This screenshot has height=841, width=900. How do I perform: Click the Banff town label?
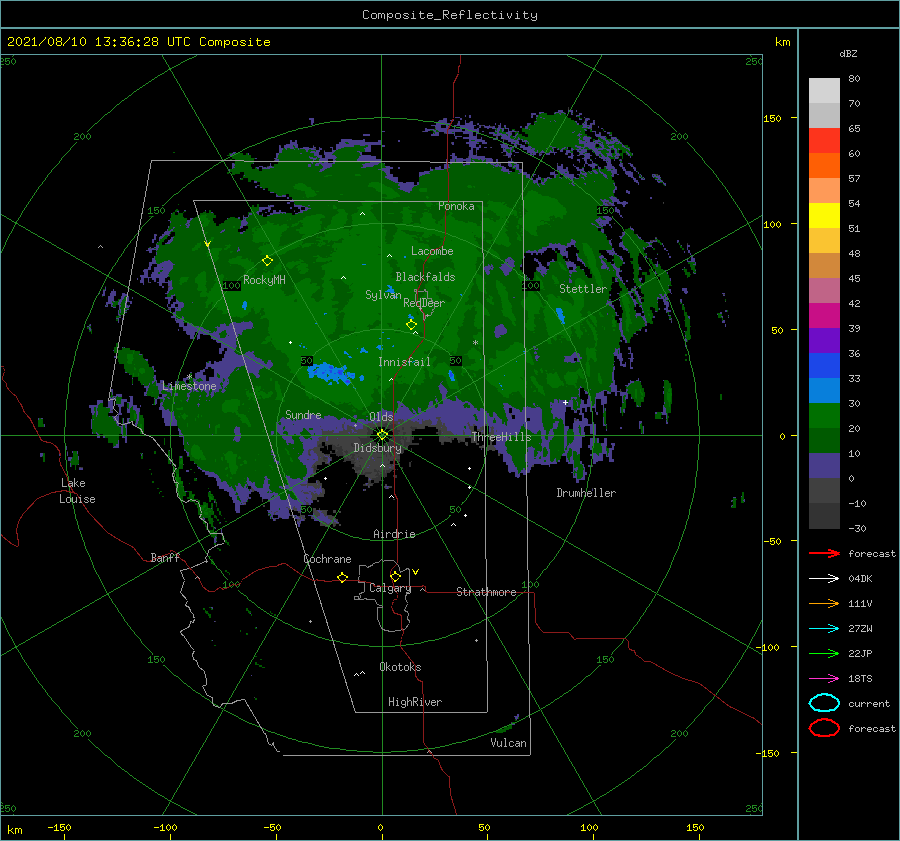[165, 557]
